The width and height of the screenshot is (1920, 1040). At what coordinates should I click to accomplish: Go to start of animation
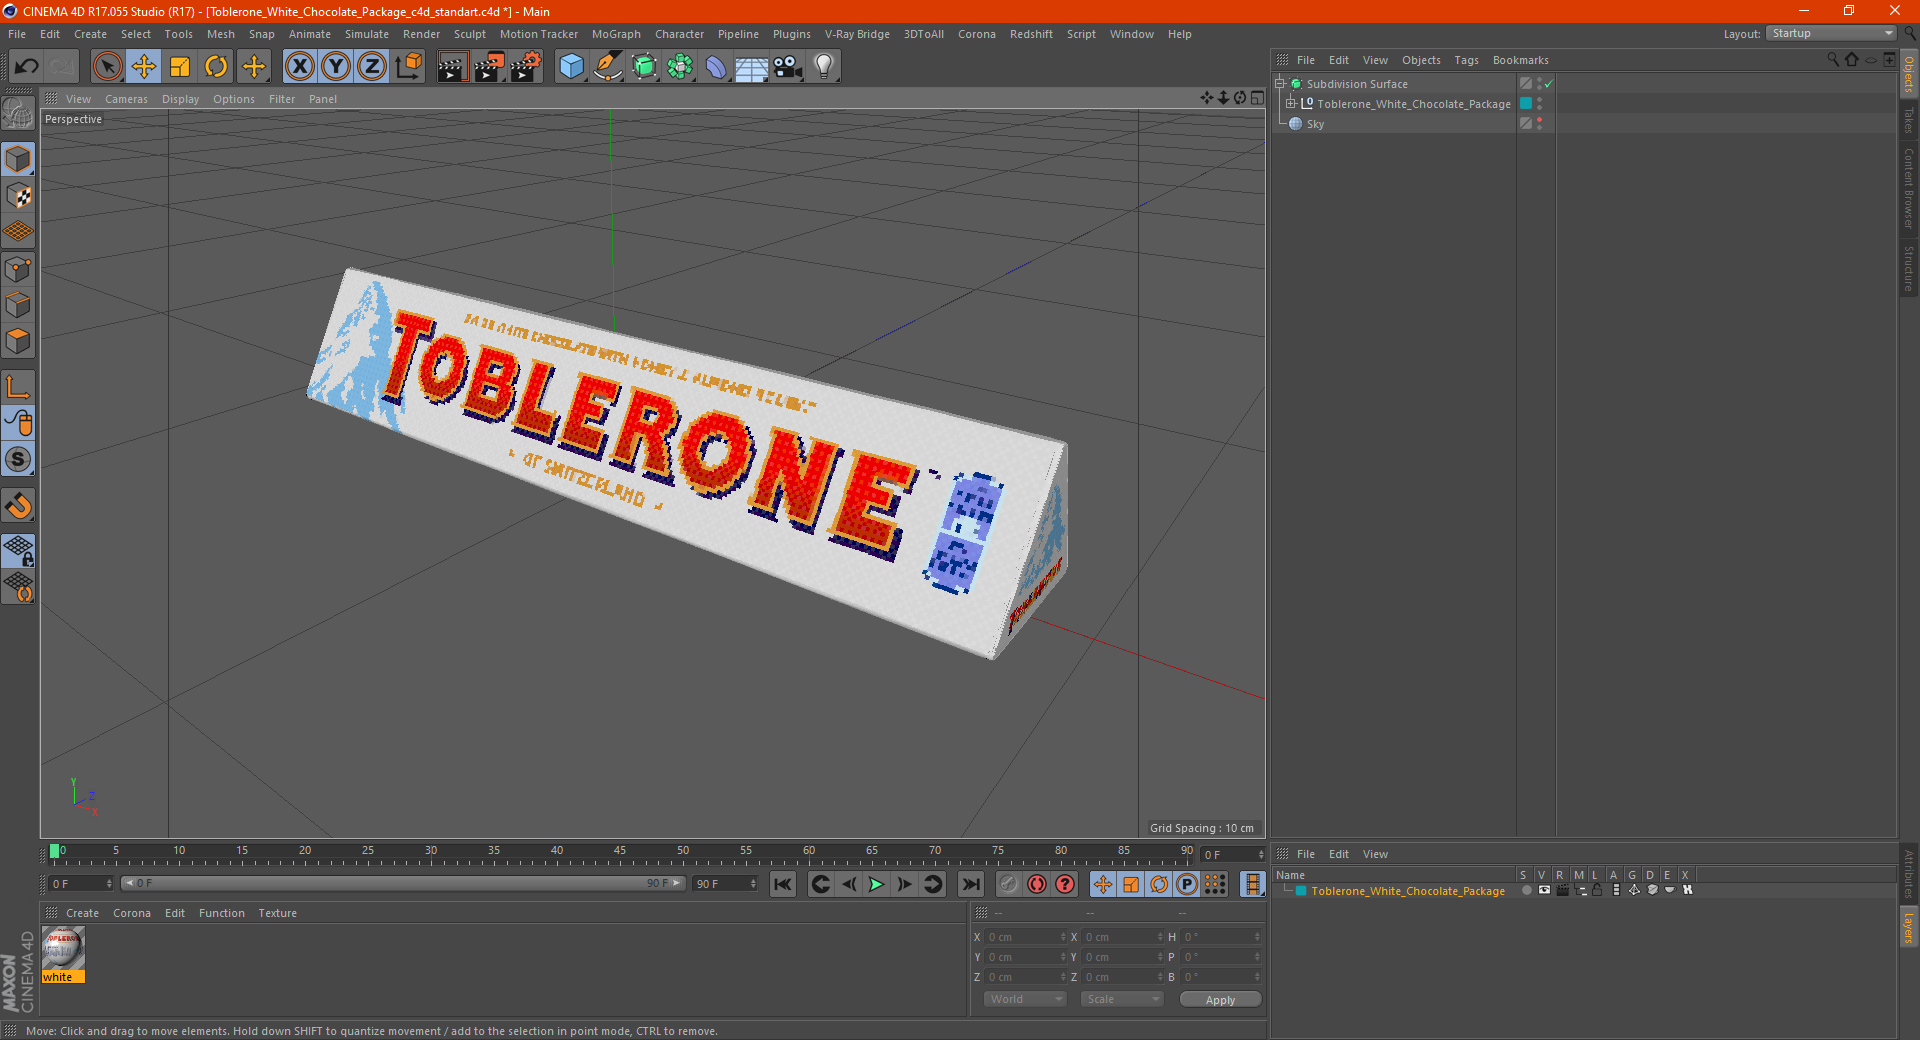point(783,884)
